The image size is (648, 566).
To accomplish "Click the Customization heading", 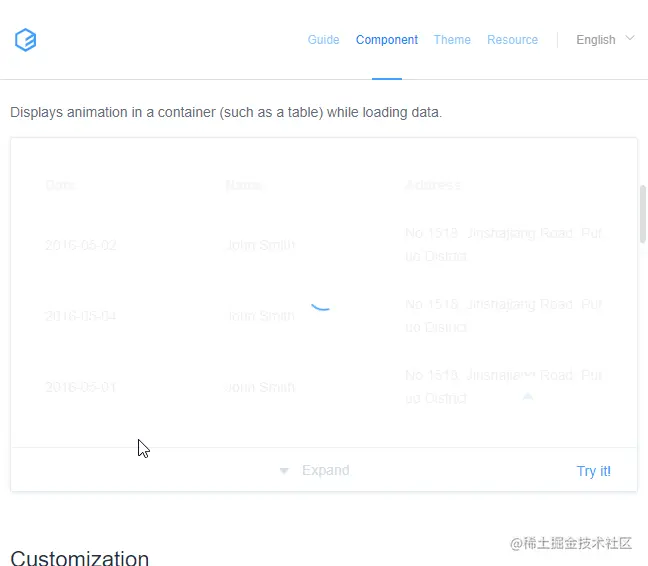I will (79, 558).
